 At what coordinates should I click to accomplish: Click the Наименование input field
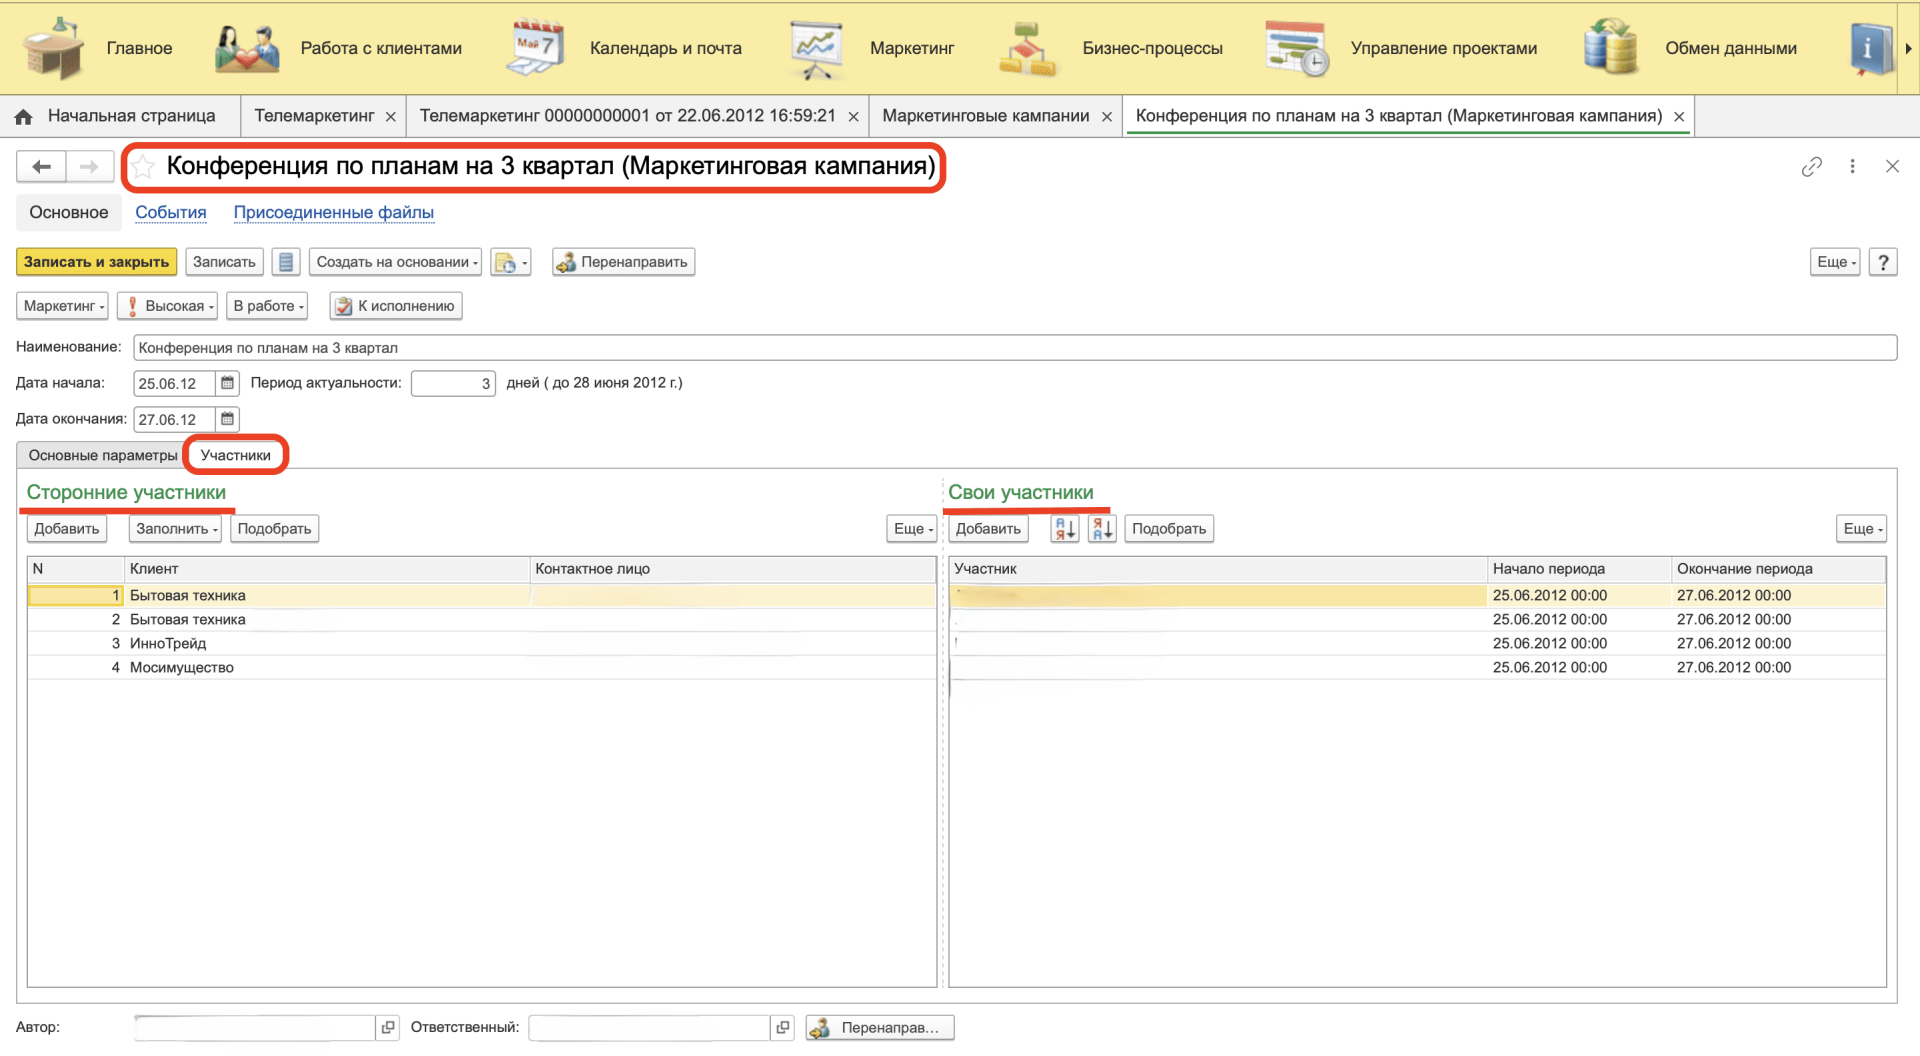point(1013,348)
